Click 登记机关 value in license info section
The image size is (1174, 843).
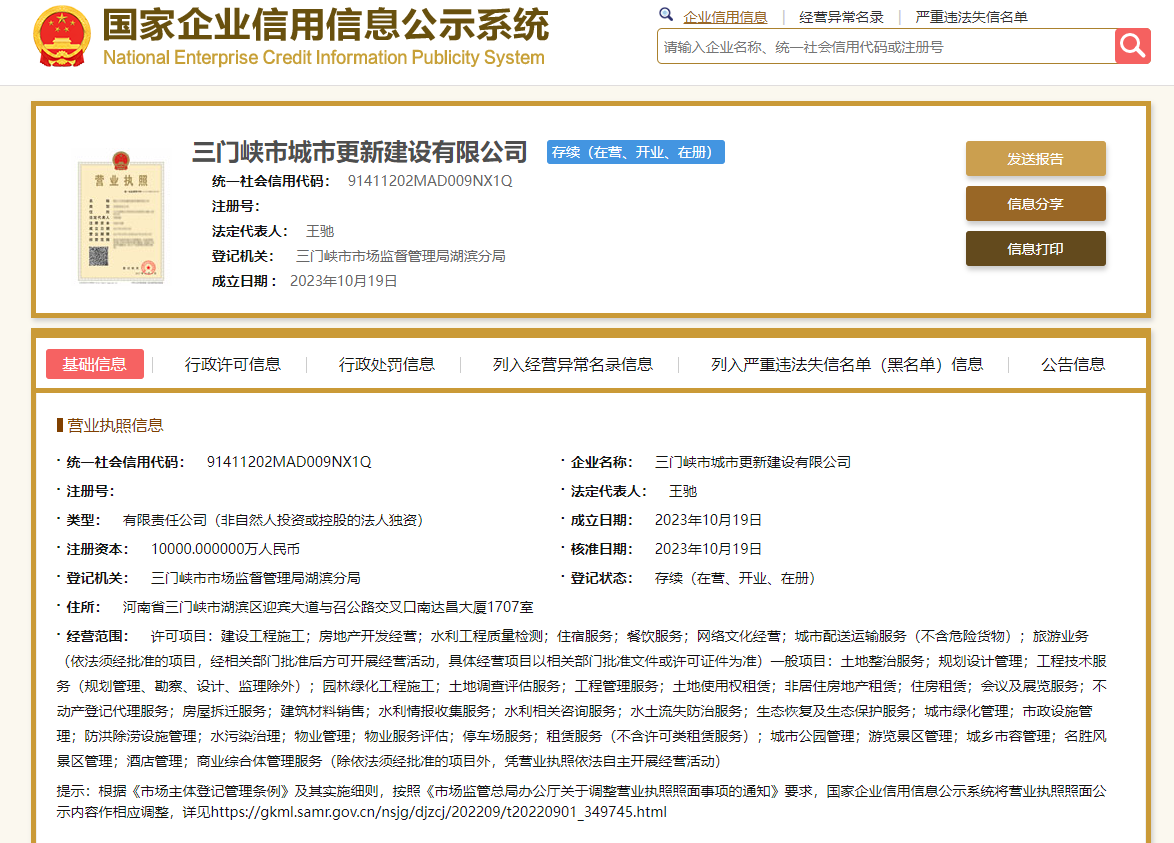click(x=256, y=578)
